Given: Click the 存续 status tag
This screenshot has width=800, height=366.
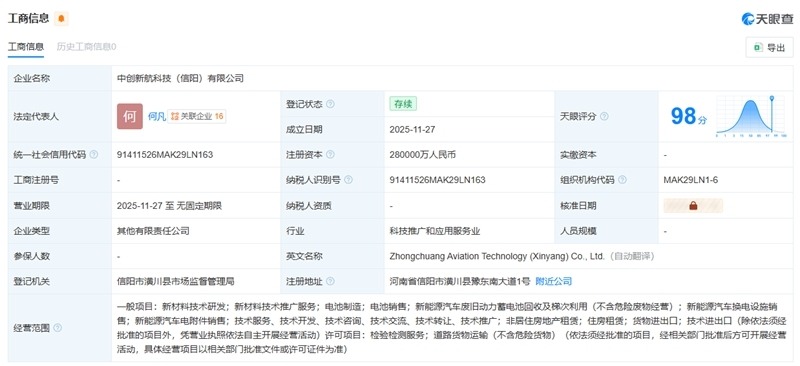Looking at the screenshot, I should pyautogui.click(x=403, y=104).
